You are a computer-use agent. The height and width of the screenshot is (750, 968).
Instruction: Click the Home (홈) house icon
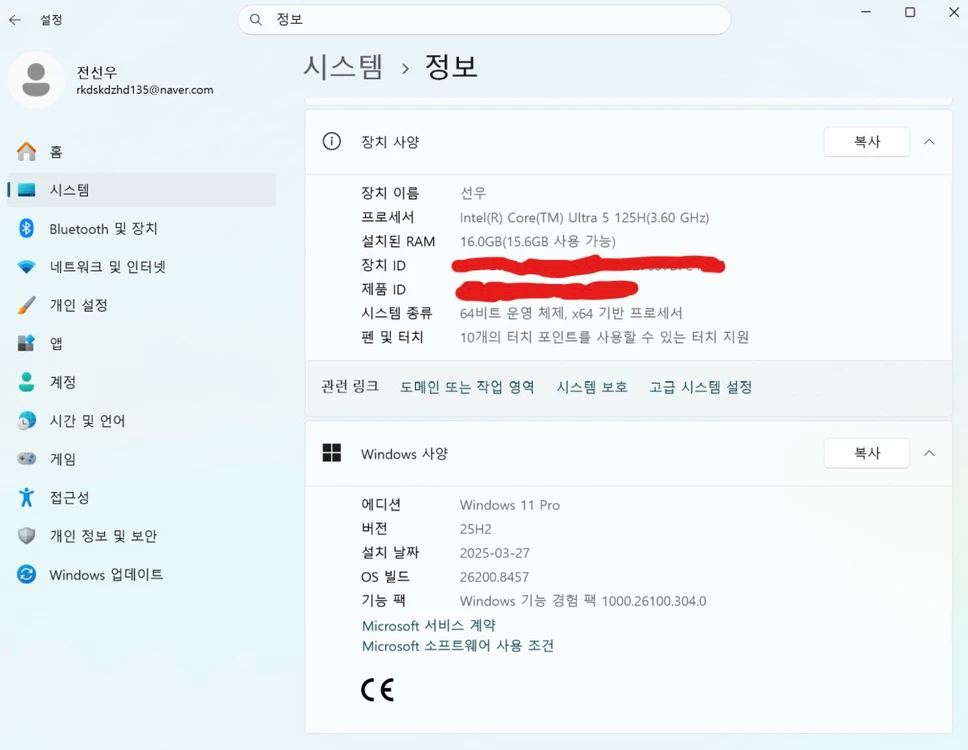coord(26,151)
